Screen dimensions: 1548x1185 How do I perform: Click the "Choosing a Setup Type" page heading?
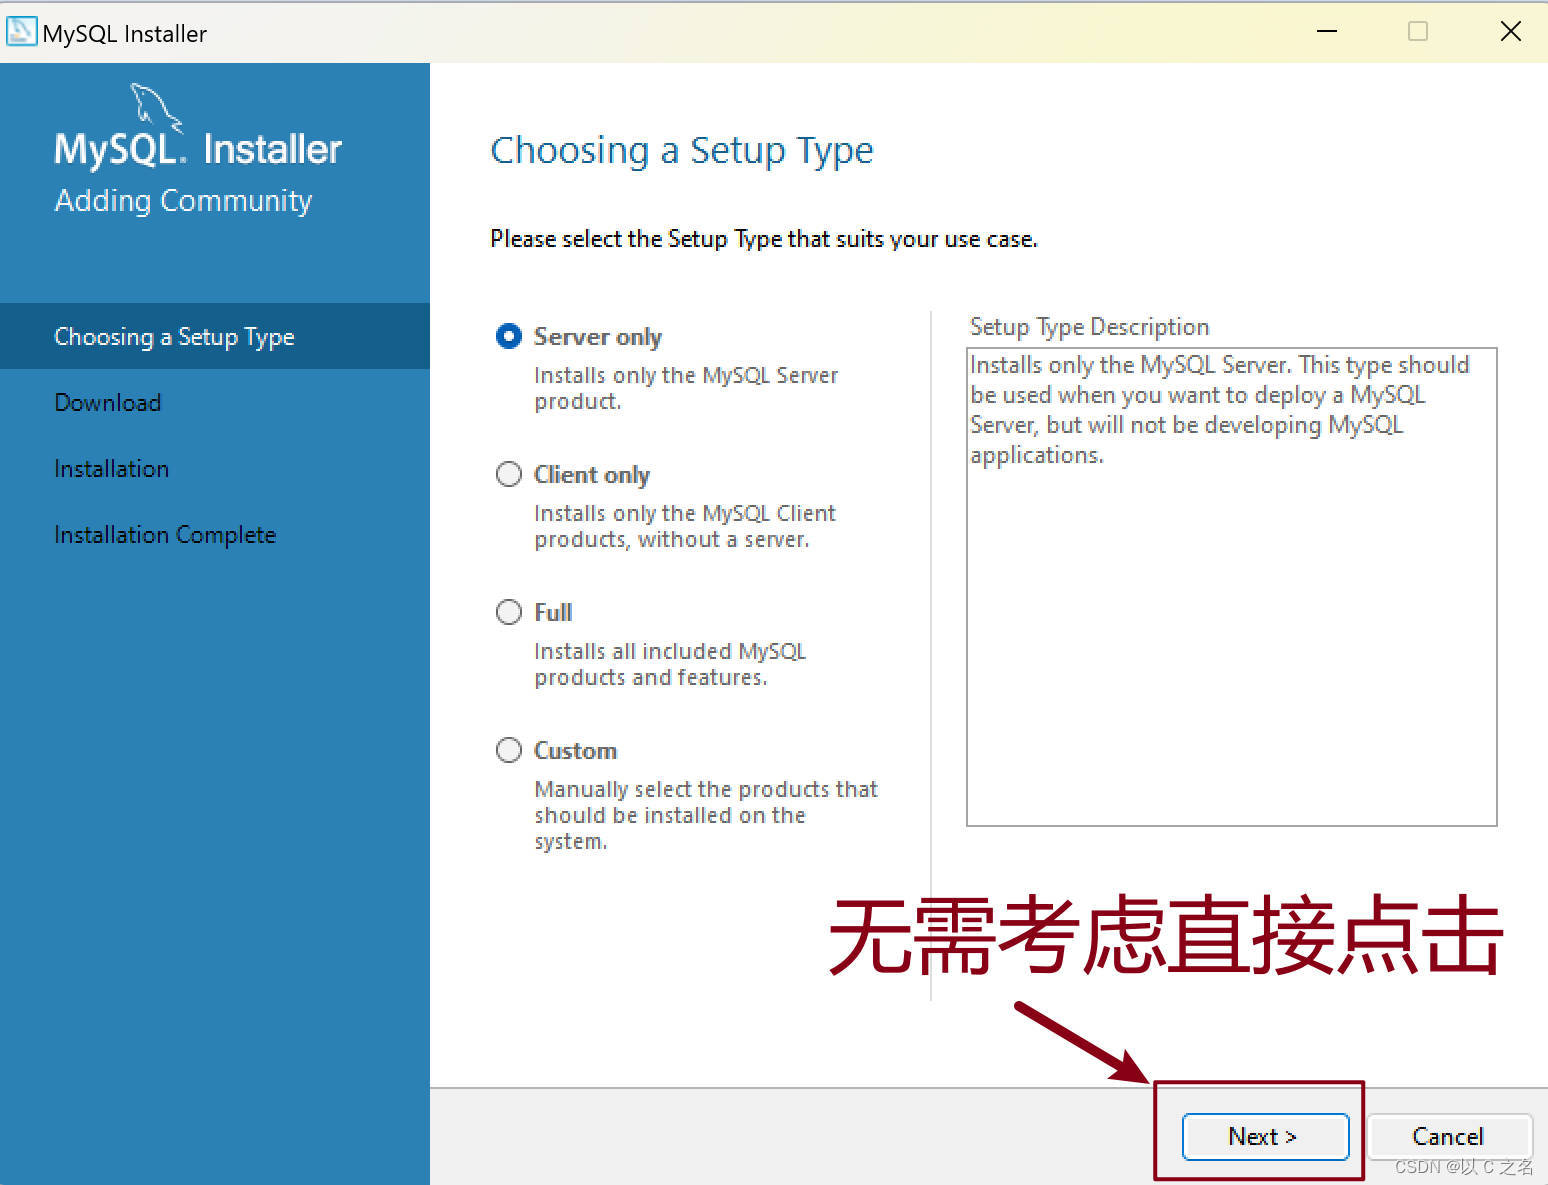click(x=682, y=150)
